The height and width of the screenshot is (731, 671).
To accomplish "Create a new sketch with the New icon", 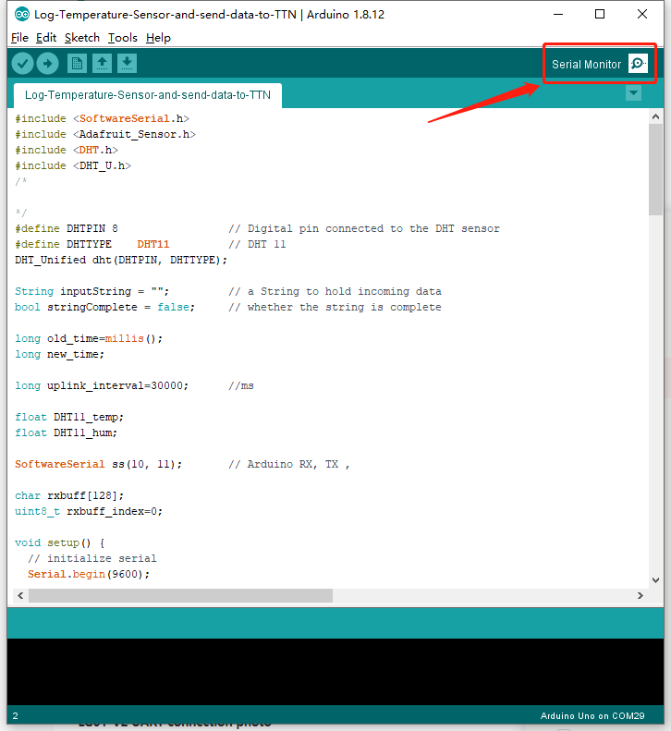I will click(x=77, y=63).
